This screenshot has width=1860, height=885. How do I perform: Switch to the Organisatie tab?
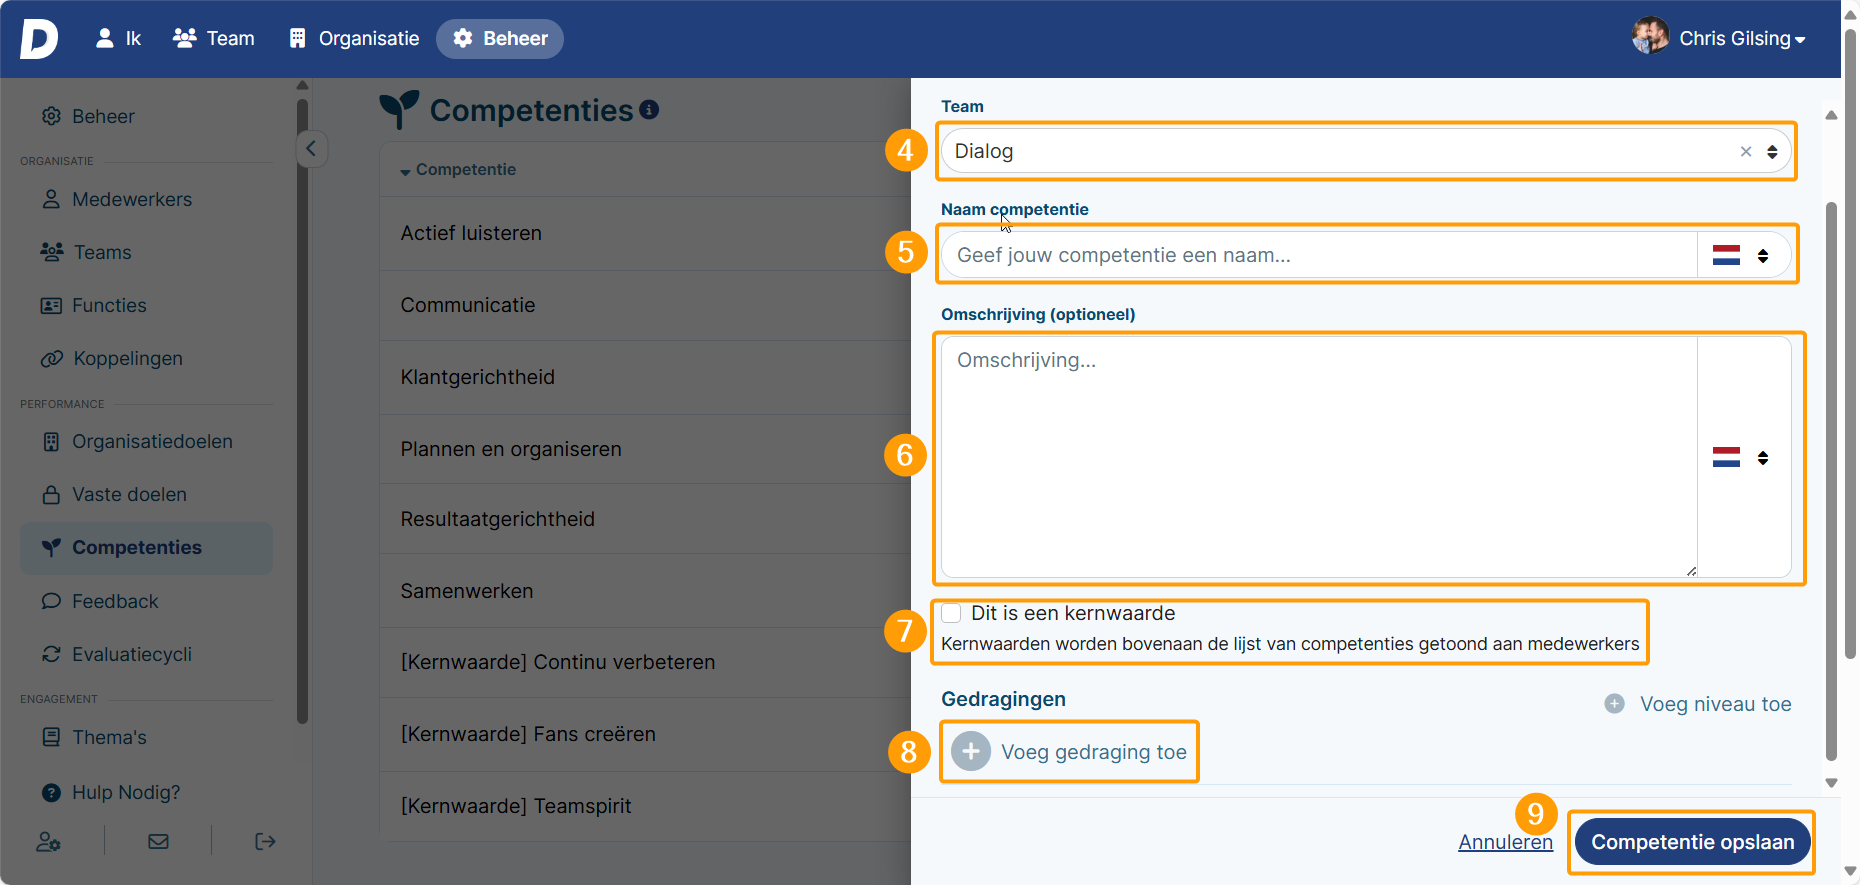(x=354, y=39)
